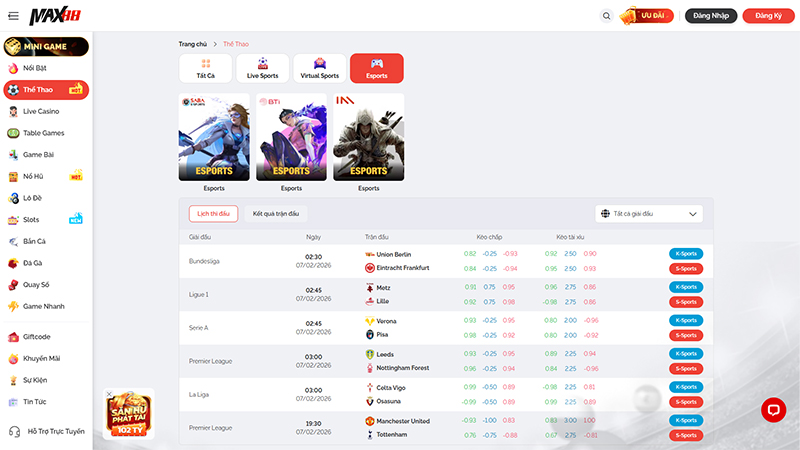The width and height of the screenshot is (800, 450).
Task: Click the Manchester United team name
Action: coord(403,421)
